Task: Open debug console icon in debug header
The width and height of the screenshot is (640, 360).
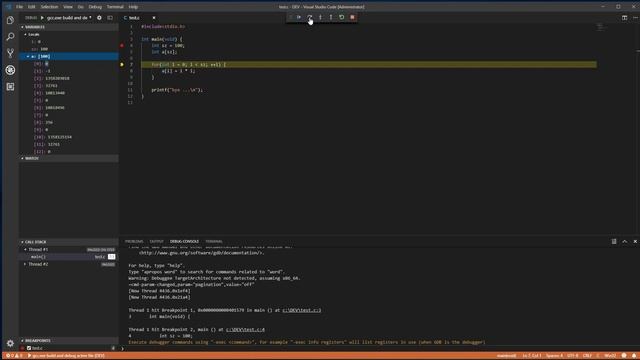Action: 110,18
